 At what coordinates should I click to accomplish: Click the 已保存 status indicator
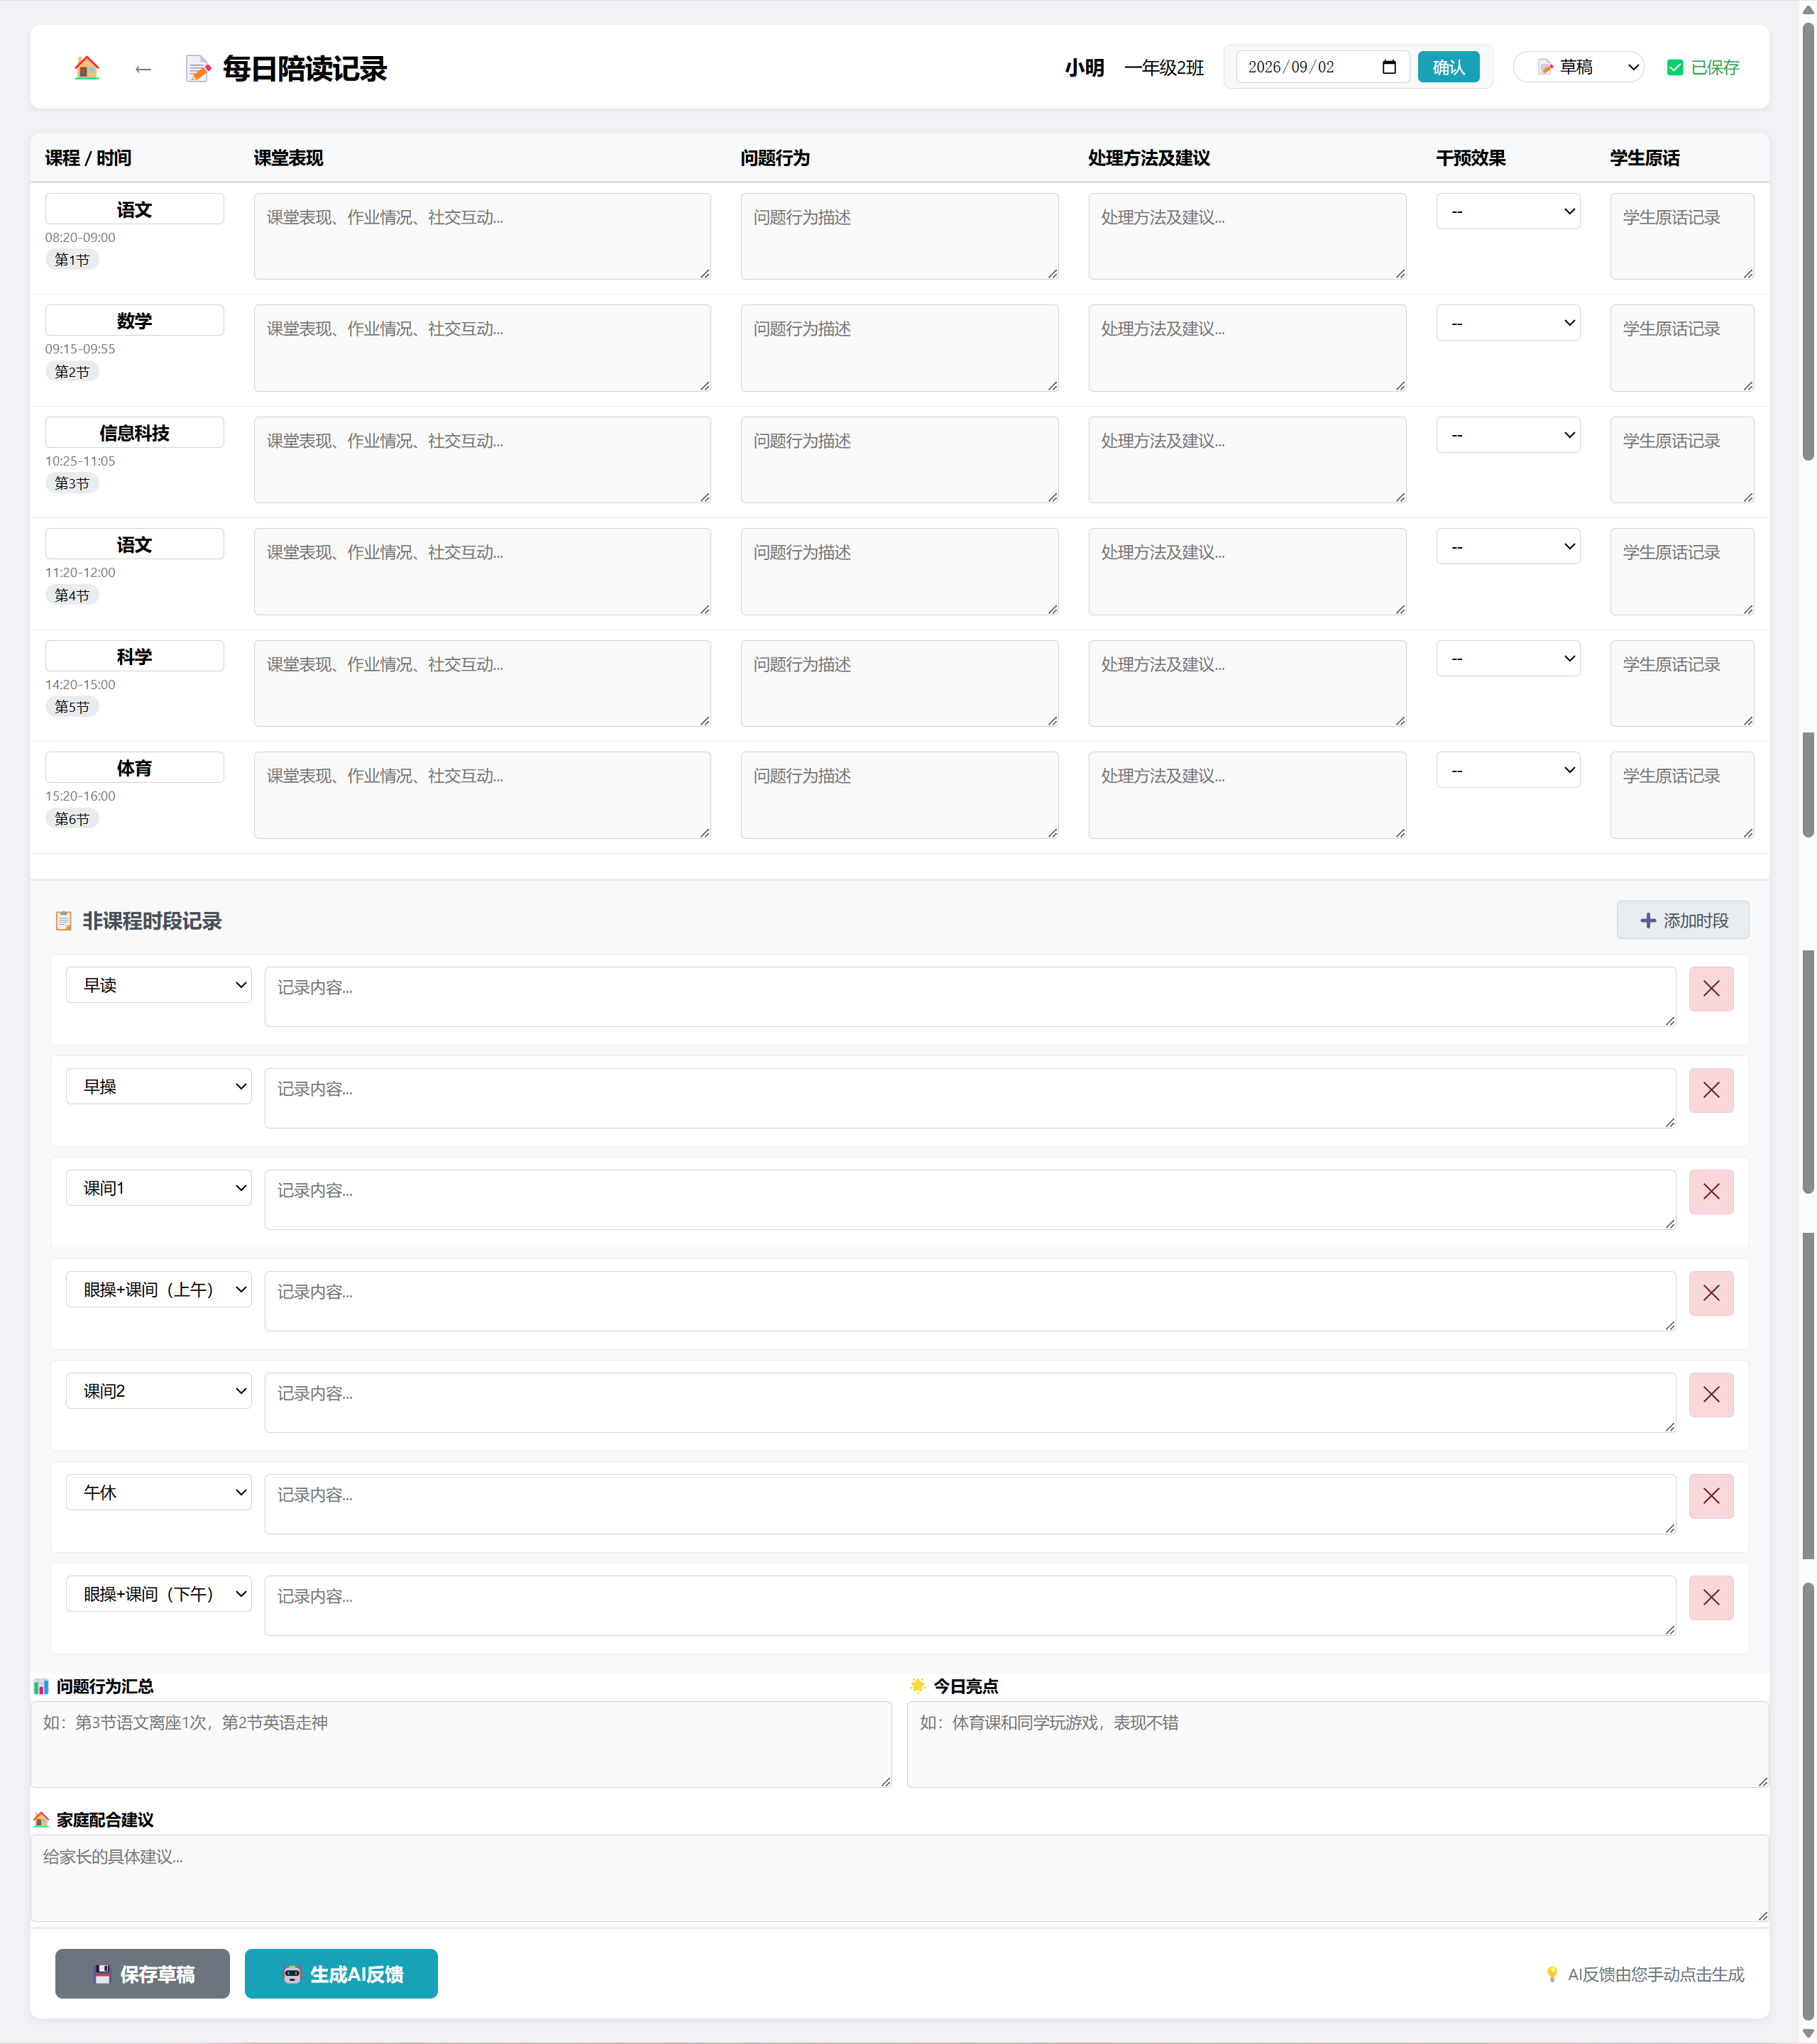(1702, 67)
